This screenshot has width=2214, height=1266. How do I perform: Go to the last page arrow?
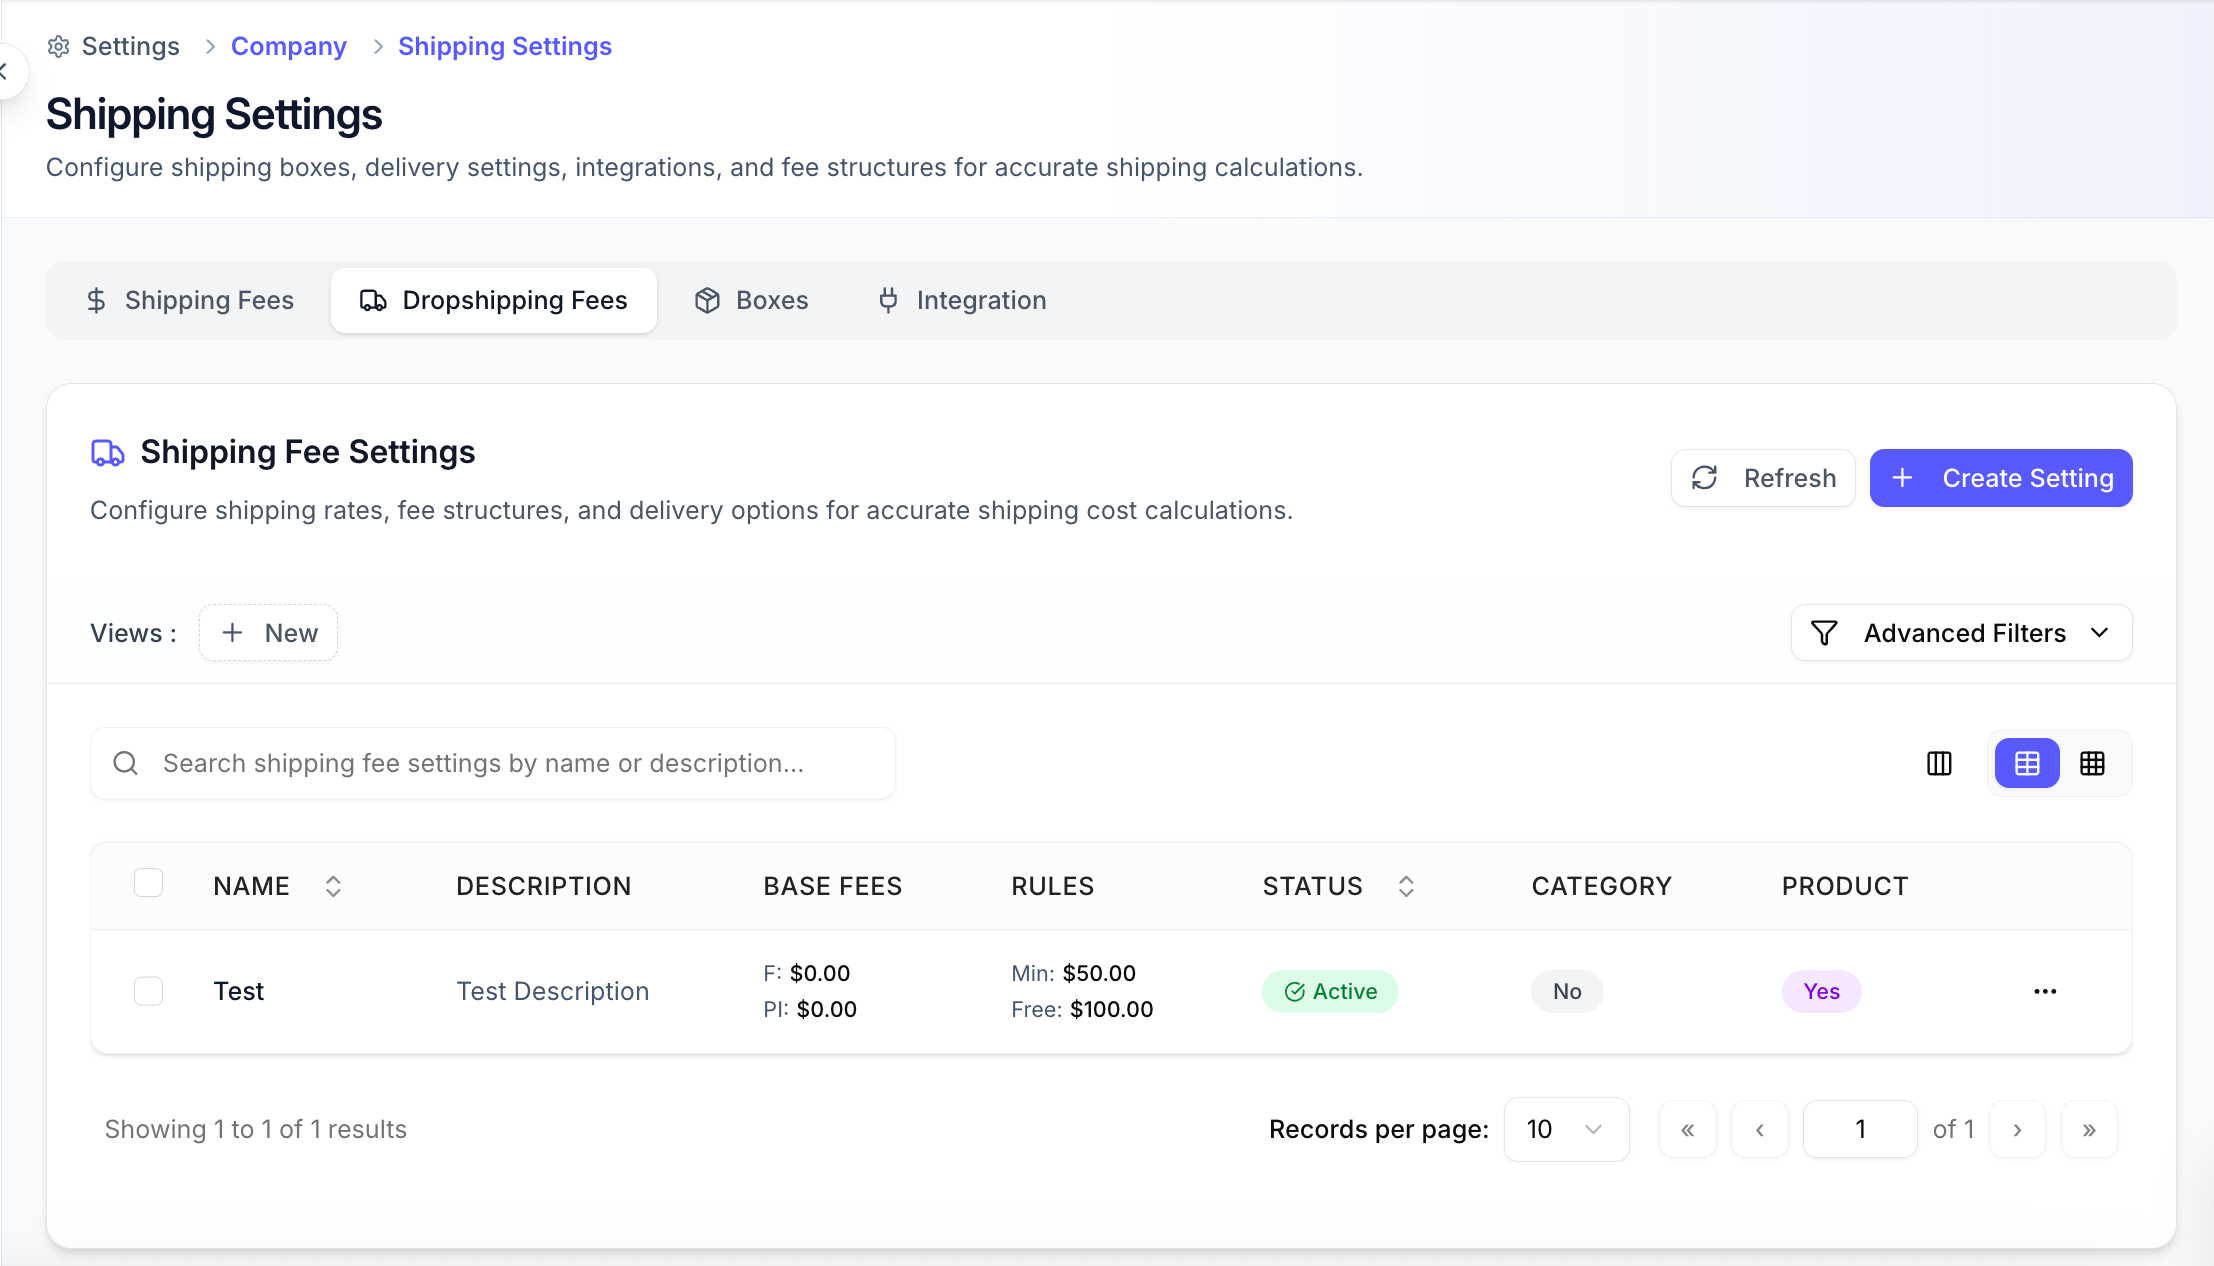[2089, 1129]
